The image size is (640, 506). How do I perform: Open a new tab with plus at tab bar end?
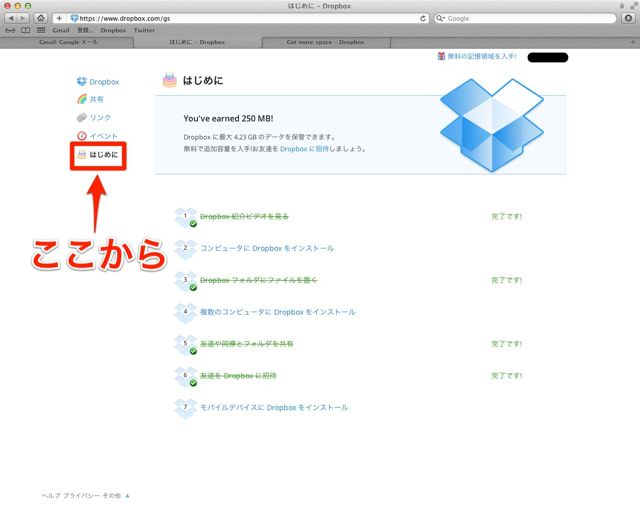633,42
